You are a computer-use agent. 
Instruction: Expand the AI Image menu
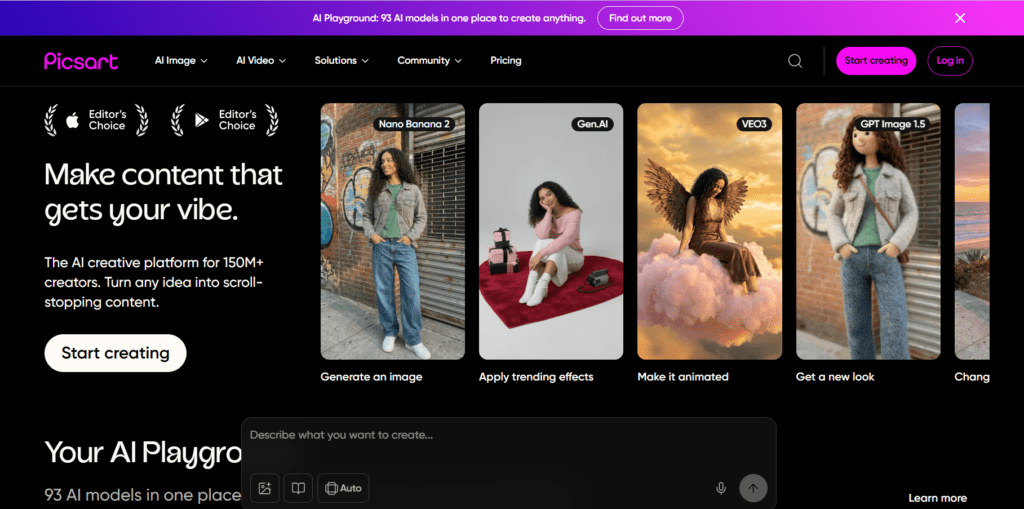point(181,61)
